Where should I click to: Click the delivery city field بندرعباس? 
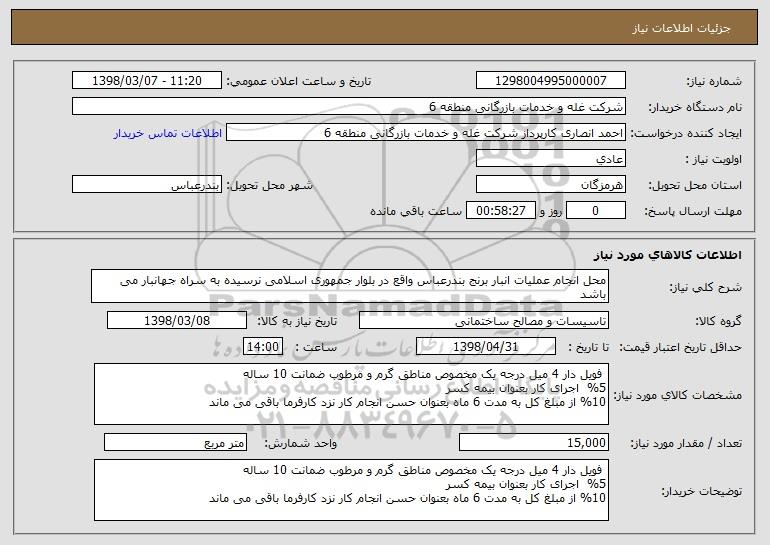pos(147,185)
